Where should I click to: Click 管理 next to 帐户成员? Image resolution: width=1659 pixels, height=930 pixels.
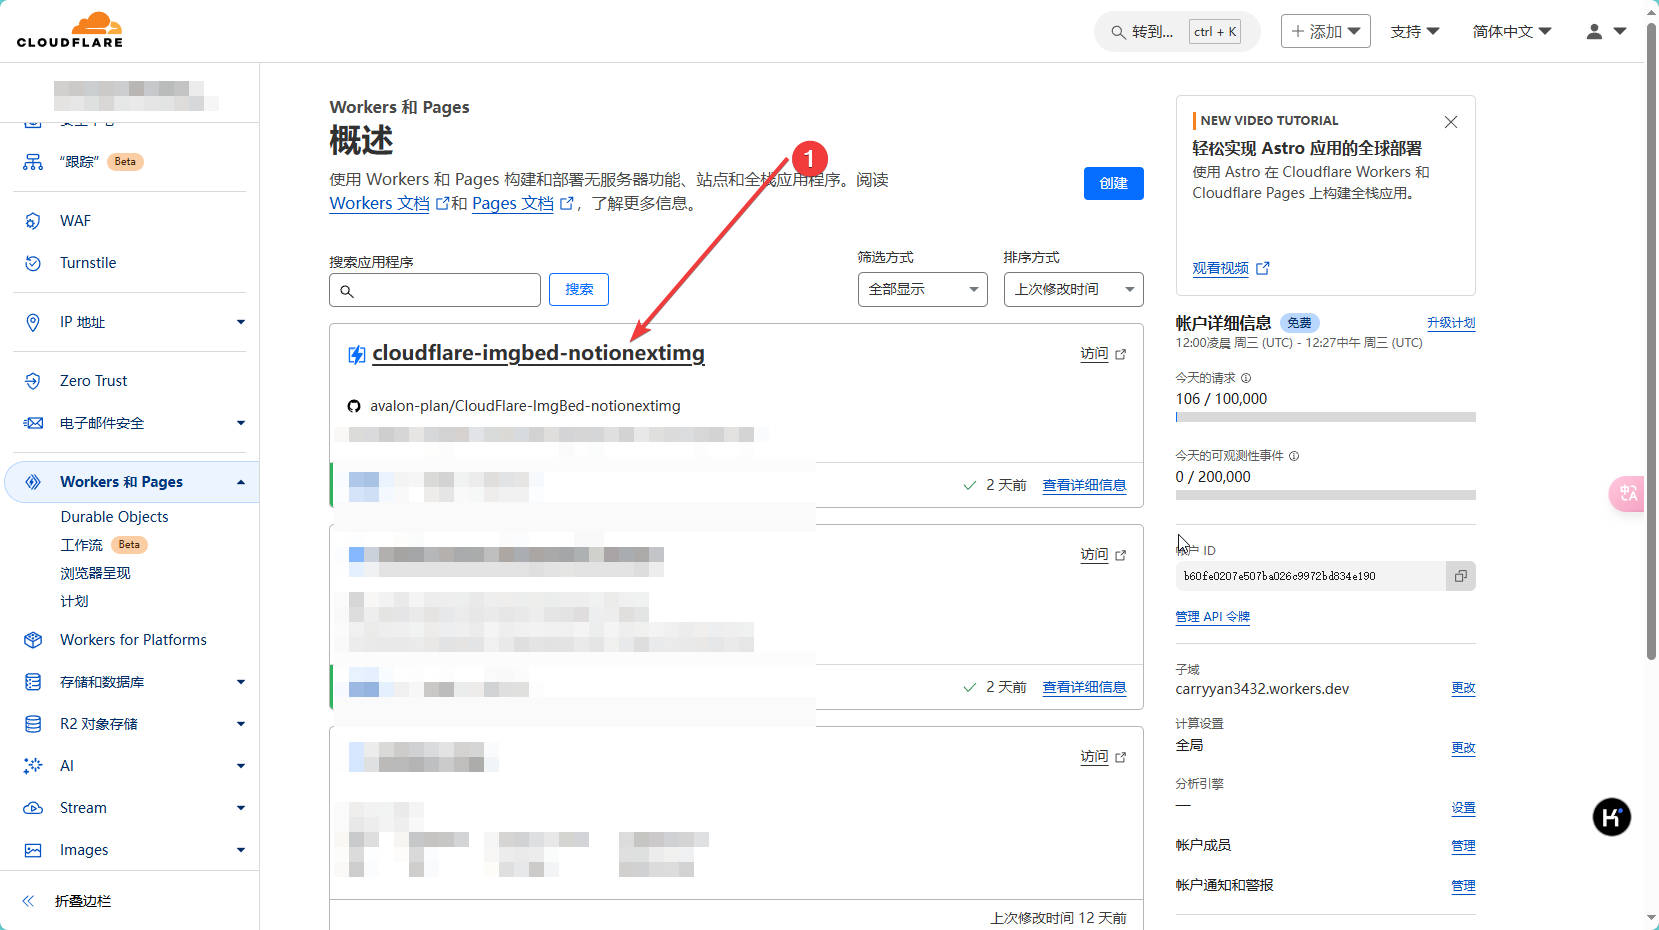coord(1464,846)
